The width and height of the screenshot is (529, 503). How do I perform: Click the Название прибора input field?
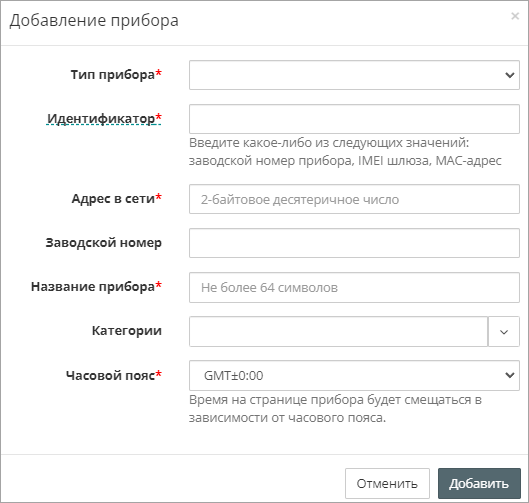[354, 287]
